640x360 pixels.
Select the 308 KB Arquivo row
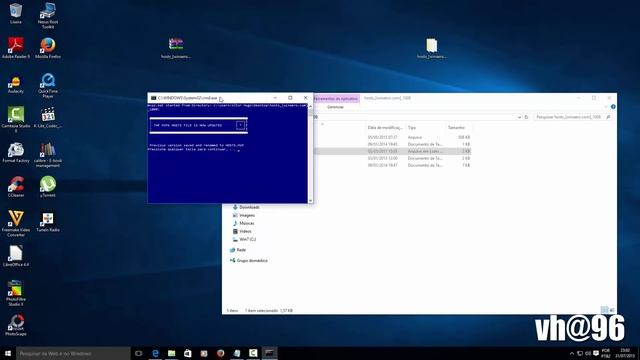pyautogui.click(x=393, y=138)
